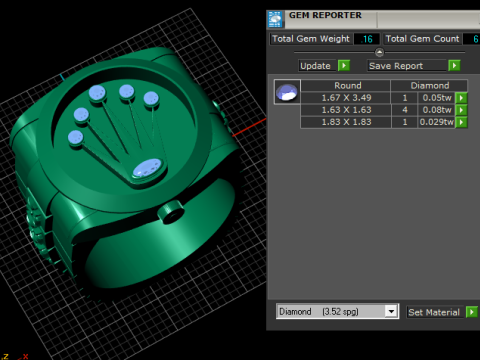Click the green arrow next to Set Material

tap(472, 312)
